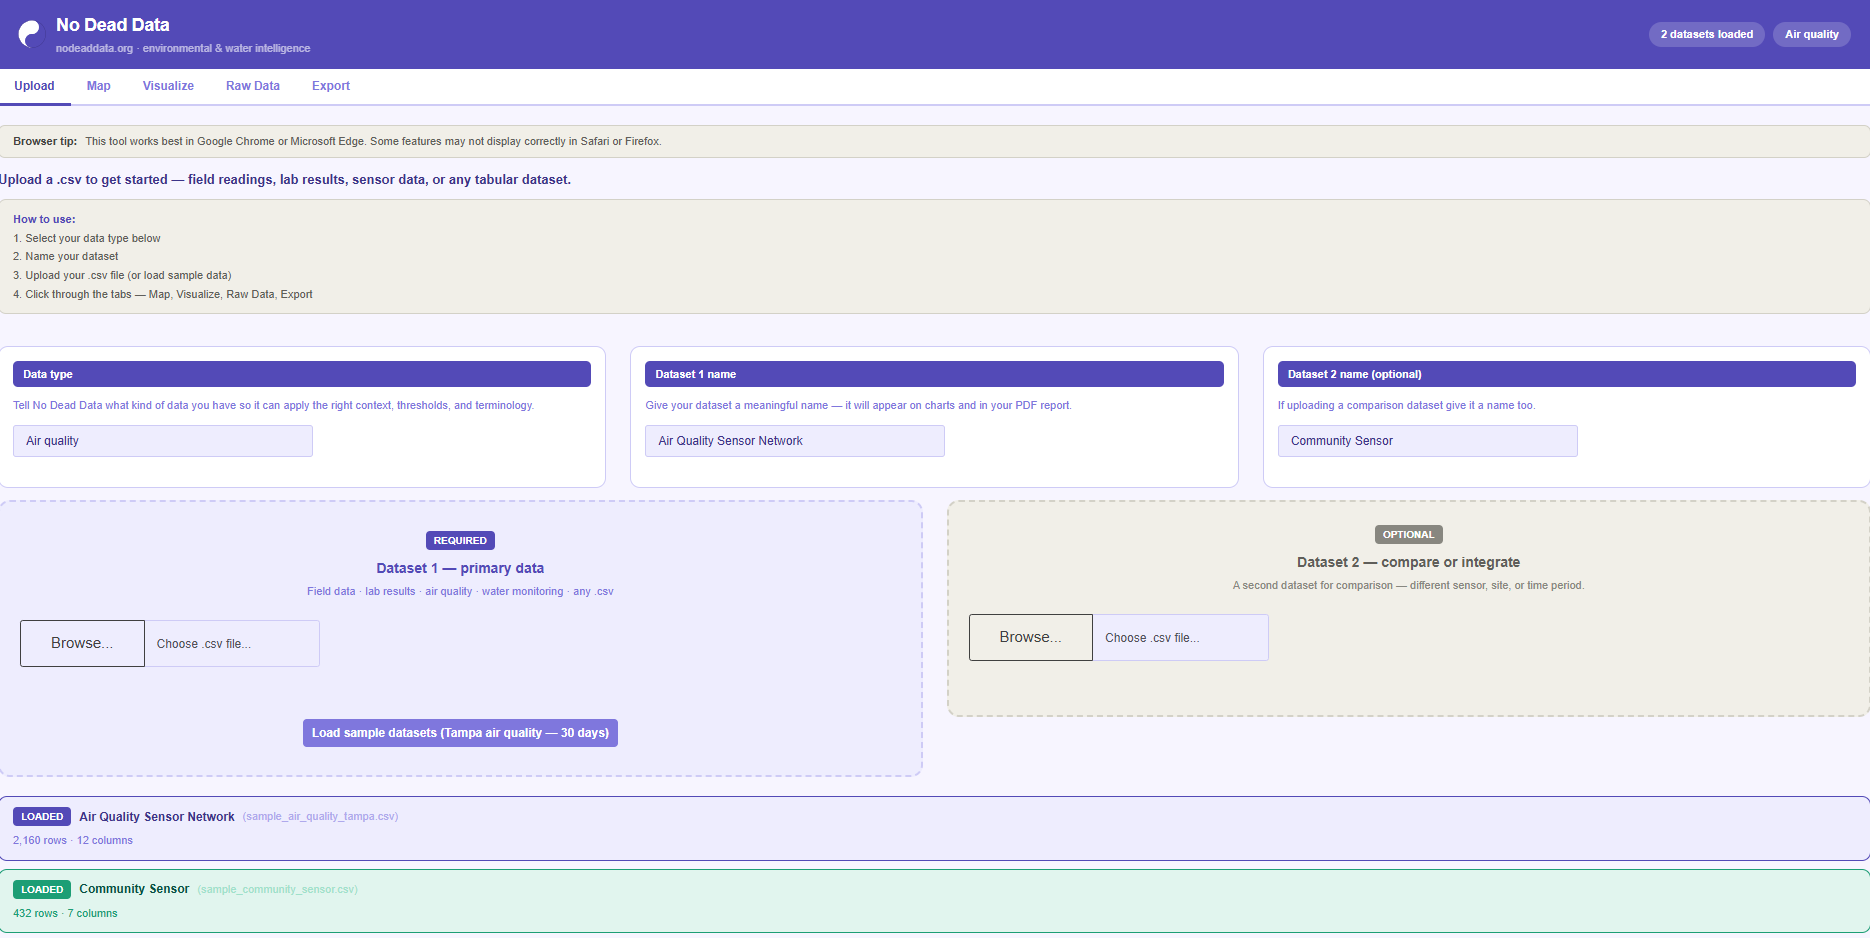
Task: Open the Visualize tab
Action: point(168,86)
